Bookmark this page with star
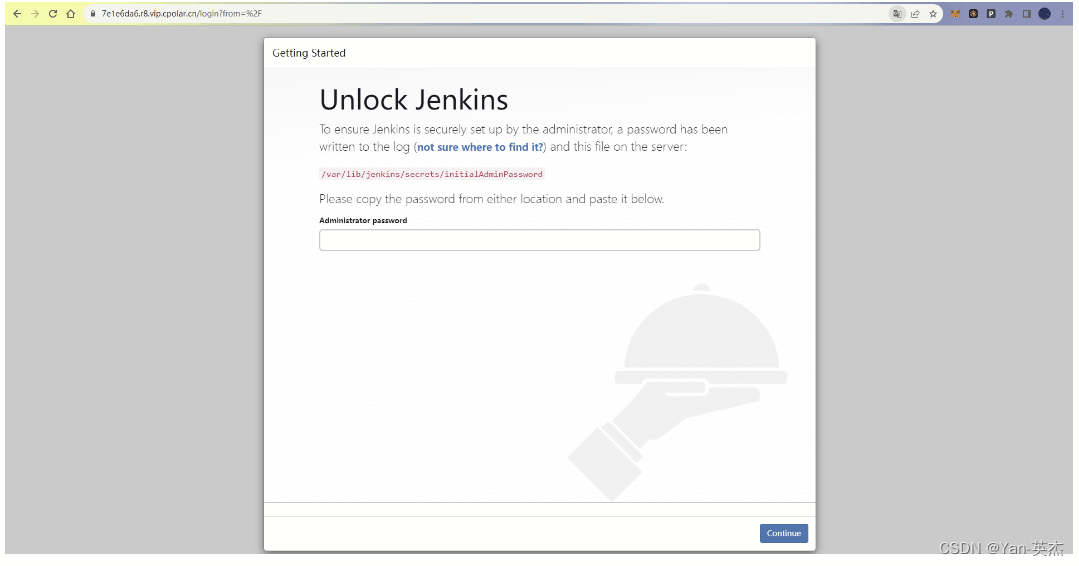The image size is (1079, 566). (x=933, y=14)
